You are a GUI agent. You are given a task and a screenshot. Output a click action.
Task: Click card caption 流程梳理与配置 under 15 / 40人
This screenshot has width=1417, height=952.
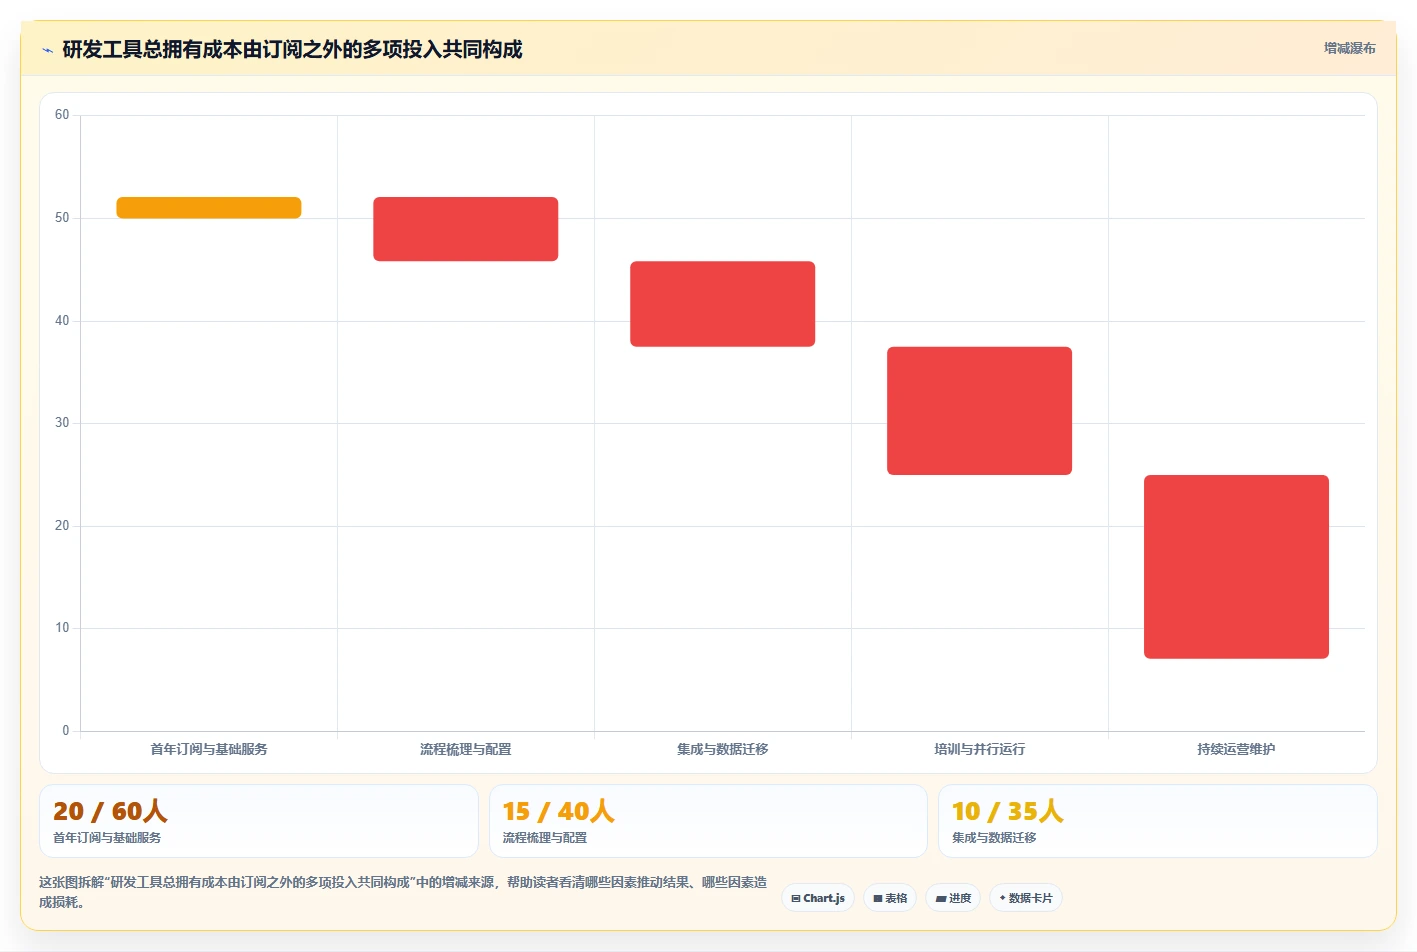[x=545, y=838]
